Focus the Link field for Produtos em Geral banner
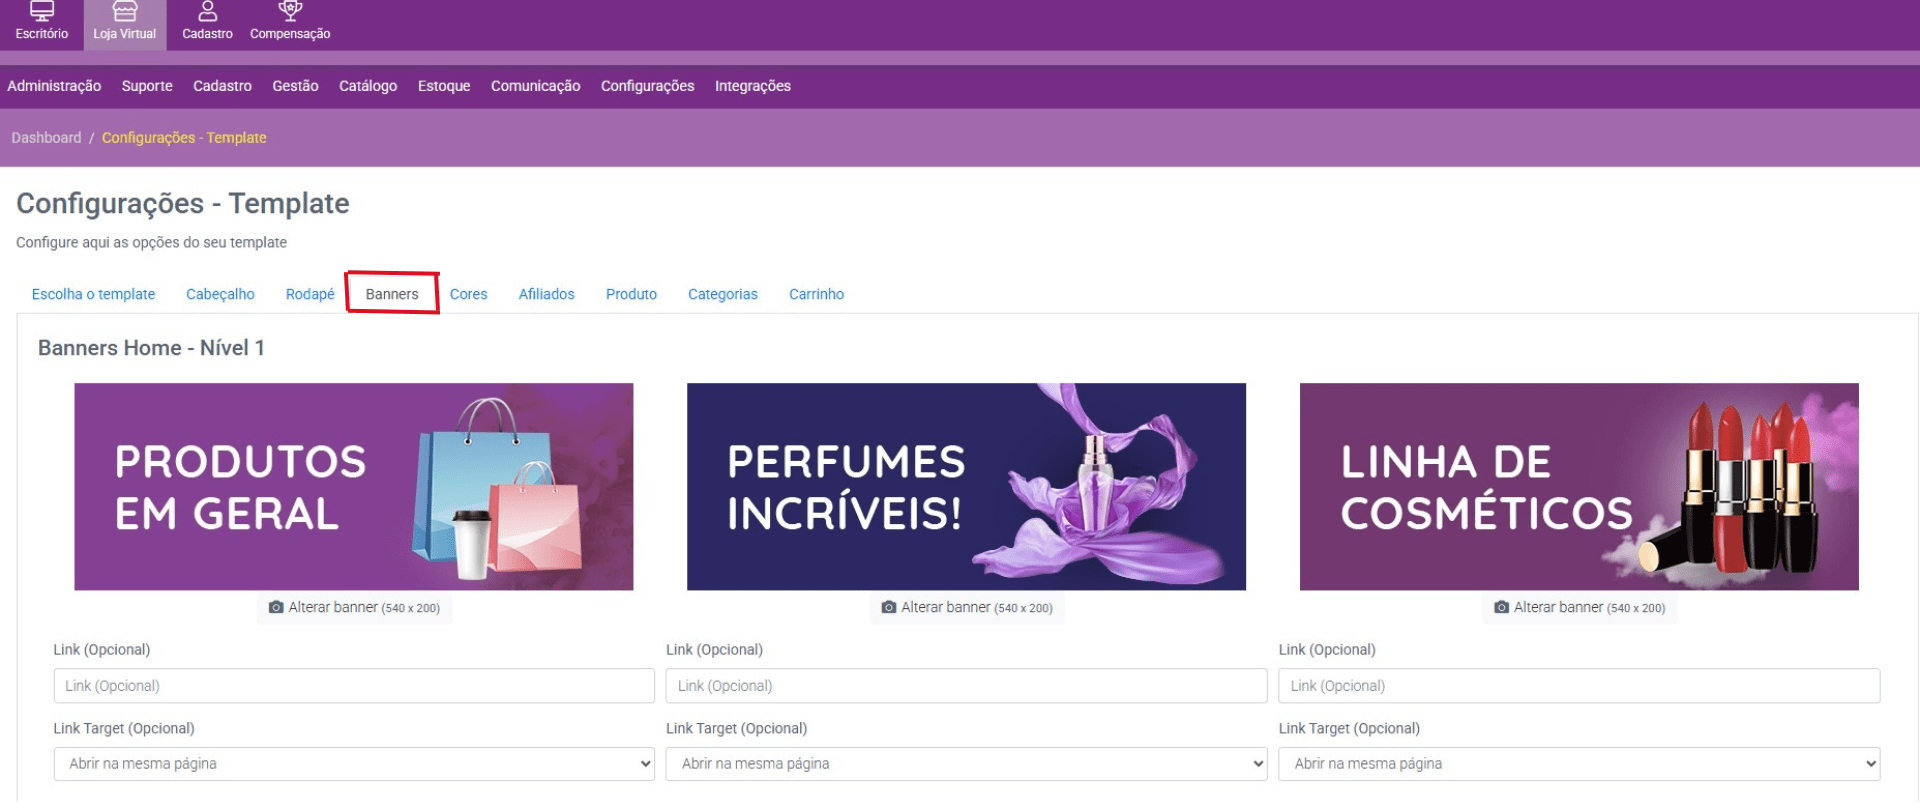Viewport: 1920px width, 812px height. pos(354,686)
